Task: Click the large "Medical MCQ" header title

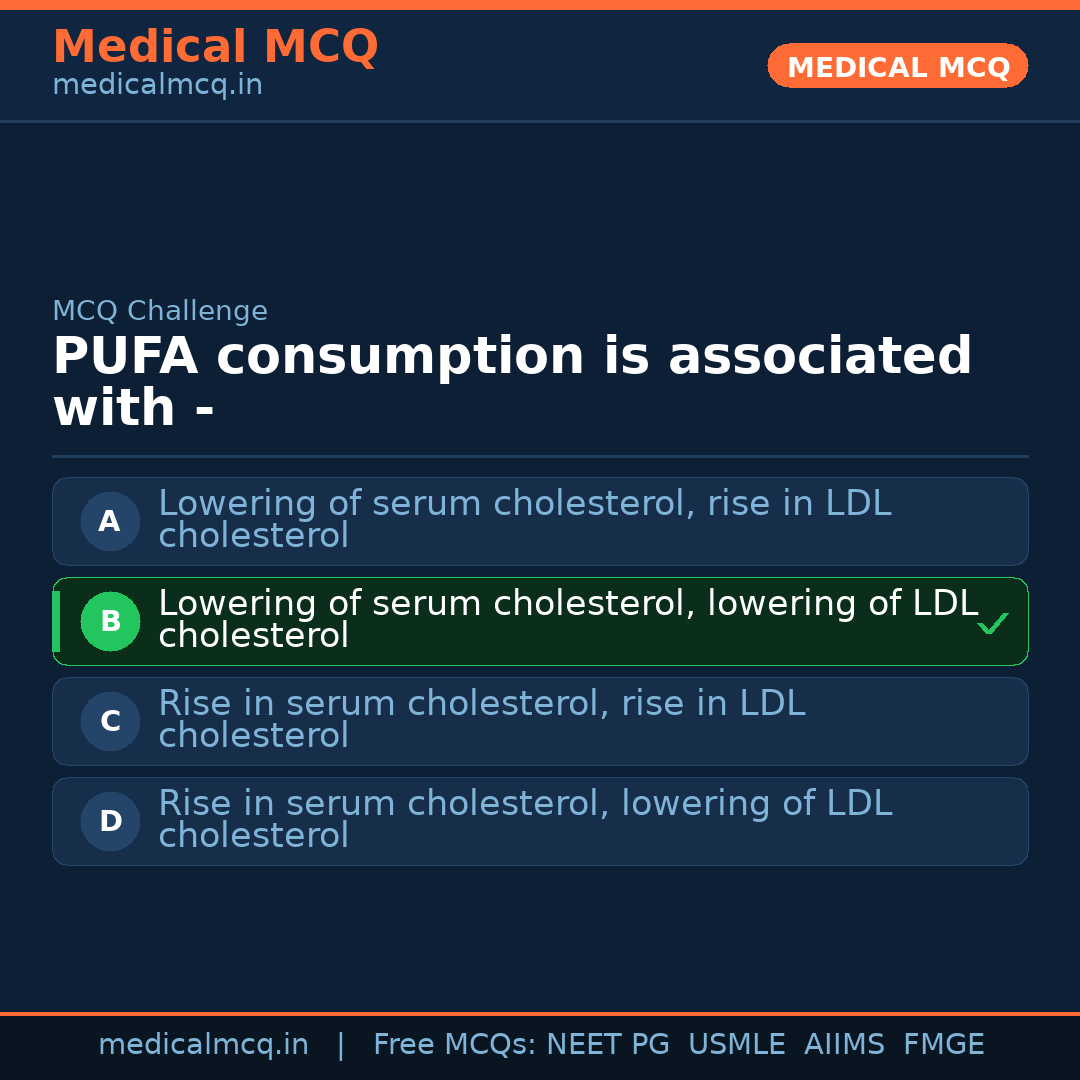Action: click(x=215, y=47)
